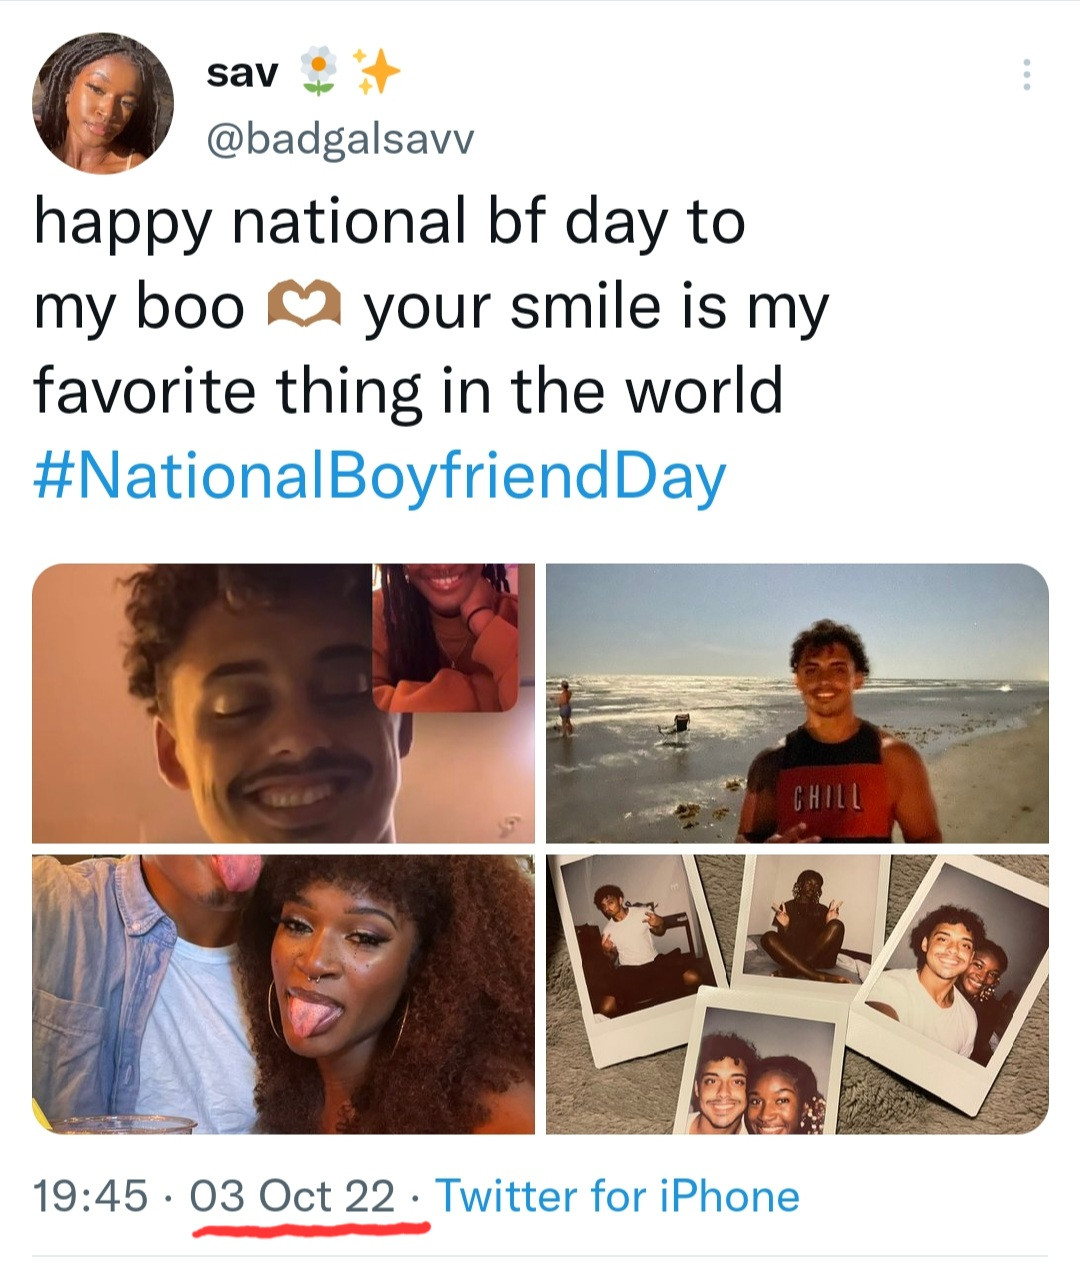Click the sparkles emoji after the name
The image size is (1080, 1264).
tap(378, 72)
